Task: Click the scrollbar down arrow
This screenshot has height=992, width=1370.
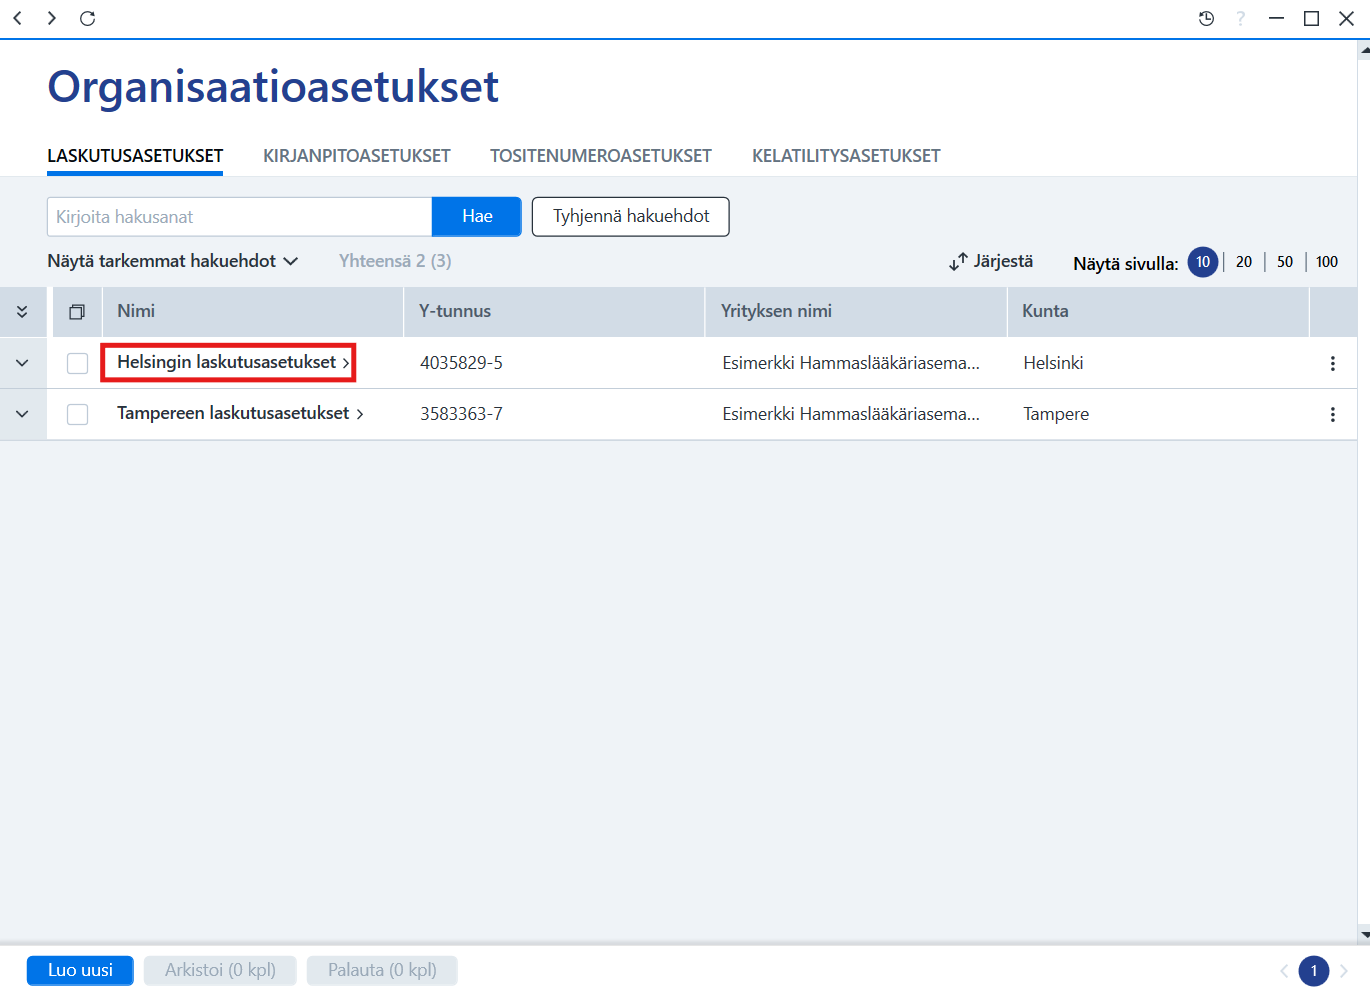Action: point(1364,935)
